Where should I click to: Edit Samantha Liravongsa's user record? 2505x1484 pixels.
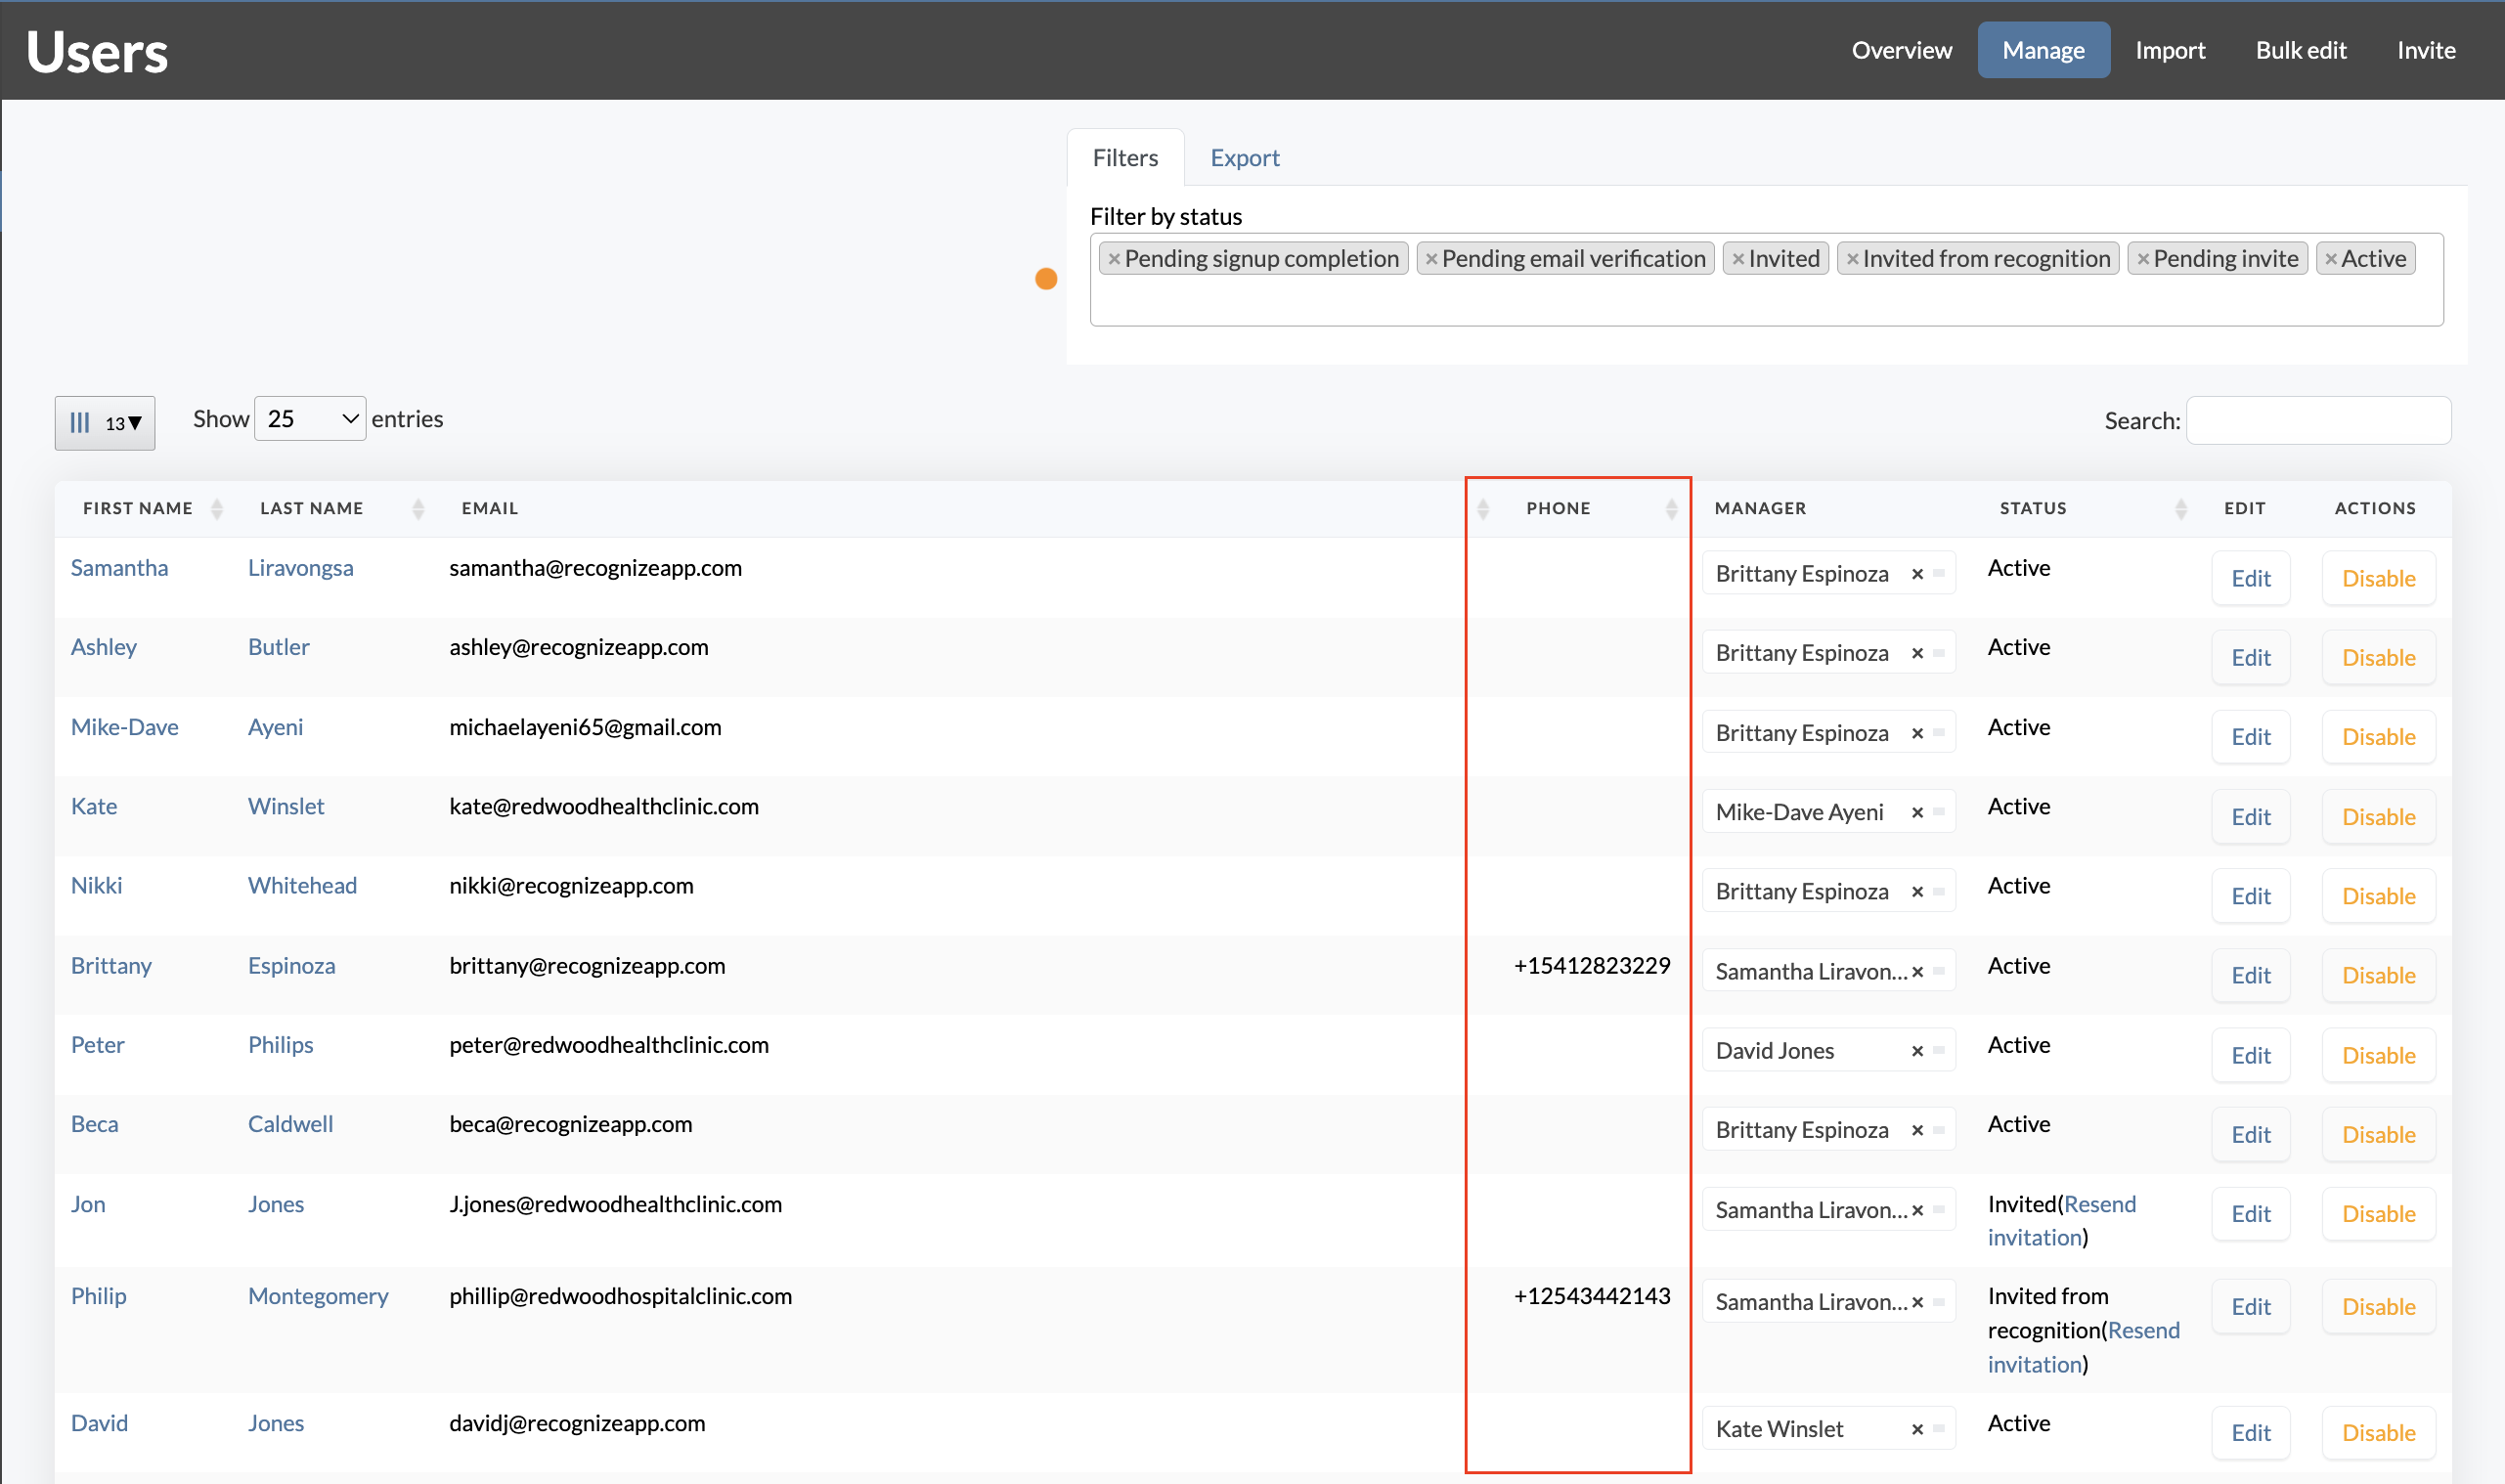(x=2250, y=578)
